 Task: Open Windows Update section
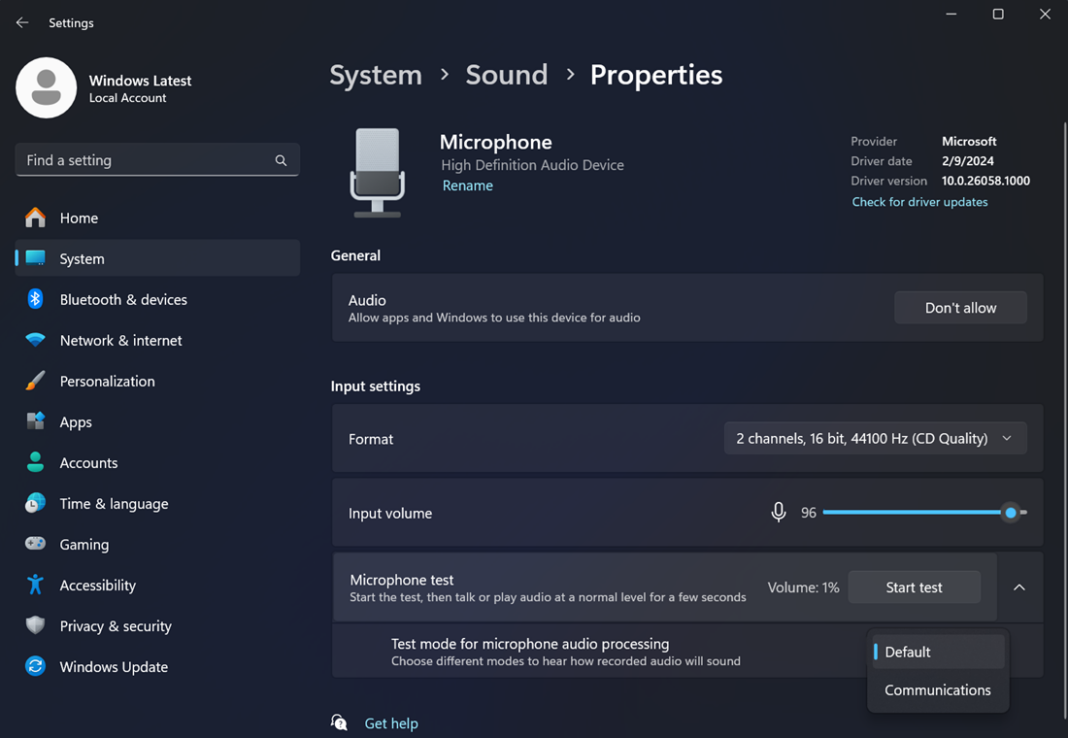pyautogui.click(x=113, y=666)
